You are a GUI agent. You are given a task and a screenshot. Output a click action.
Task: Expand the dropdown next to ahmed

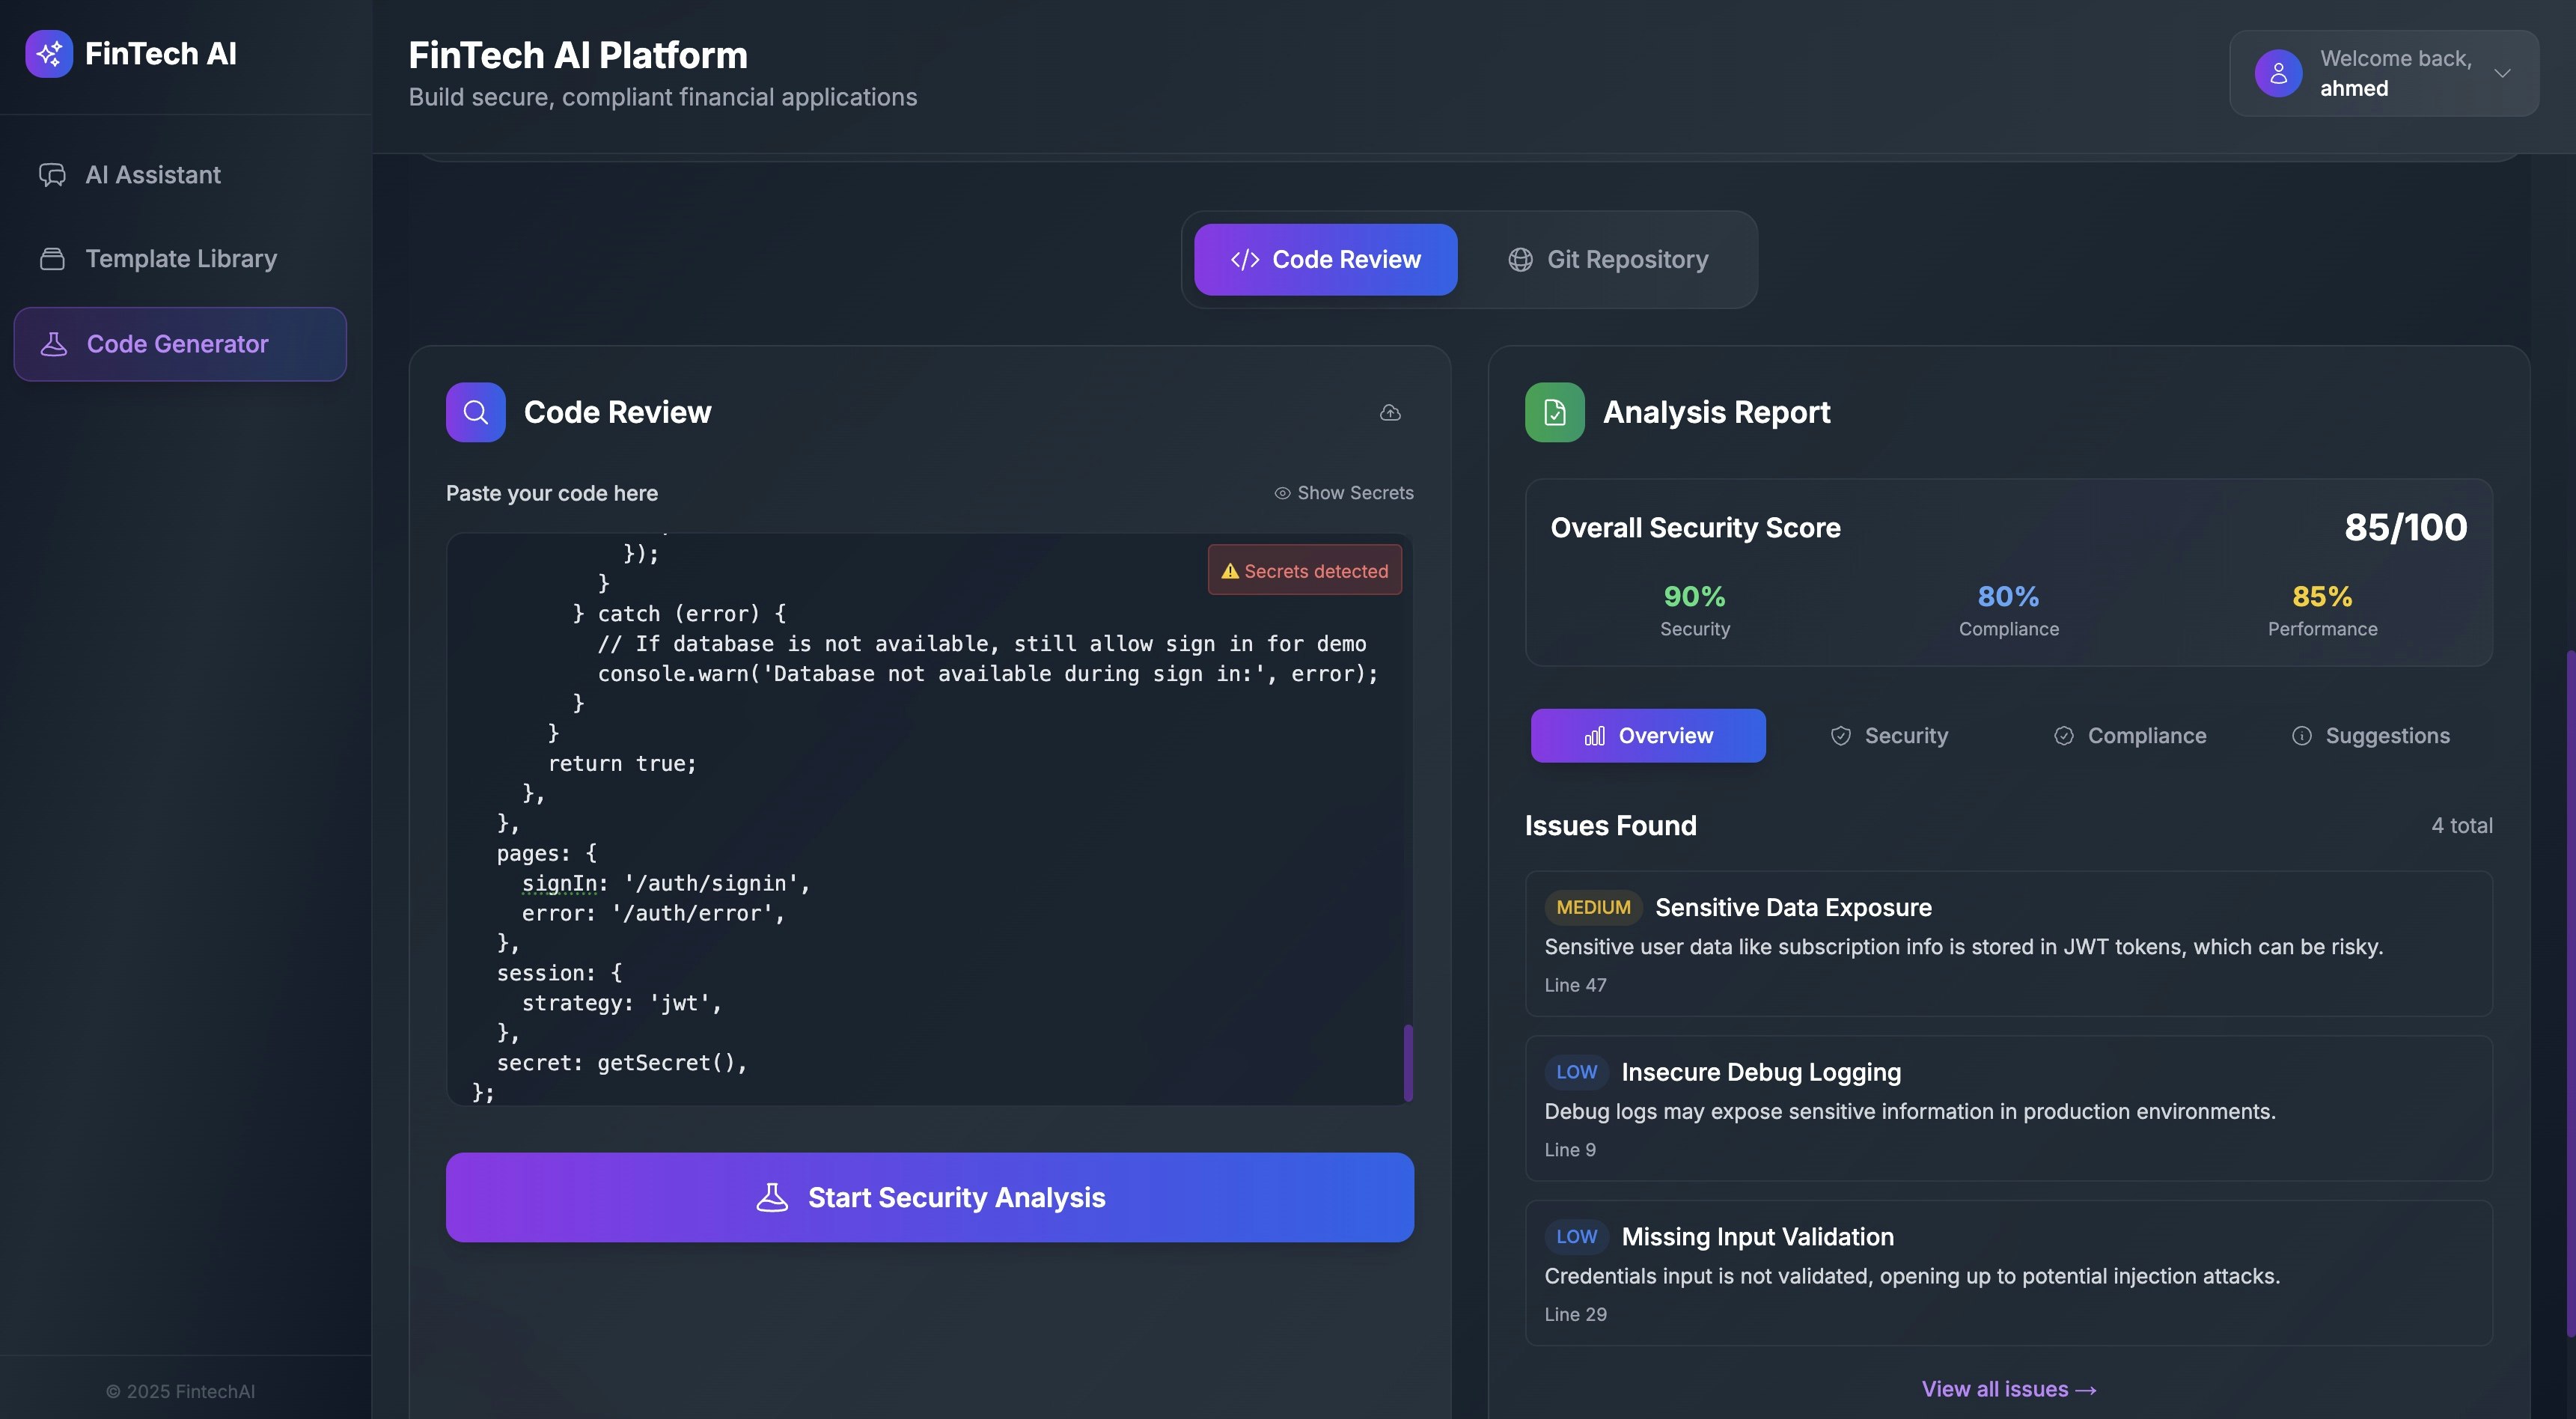(x=2503, y=73)
